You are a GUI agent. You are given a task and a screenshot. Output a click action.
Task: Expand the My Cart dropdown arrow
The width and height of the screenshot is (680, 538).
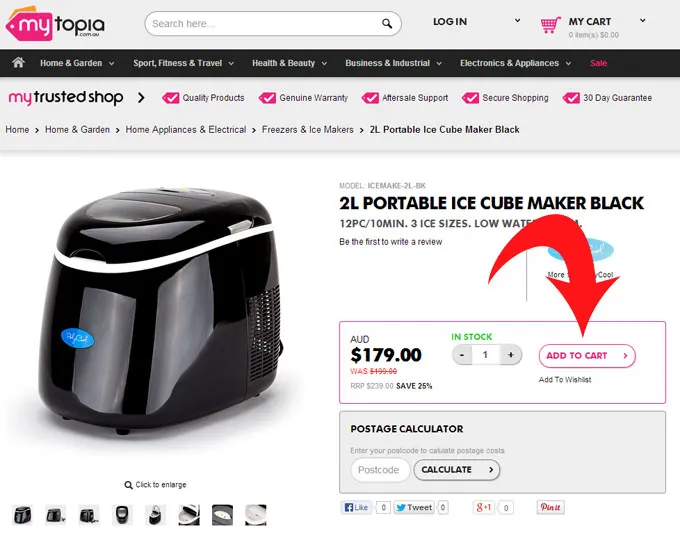pyautogui.click(x=643, y=21)
